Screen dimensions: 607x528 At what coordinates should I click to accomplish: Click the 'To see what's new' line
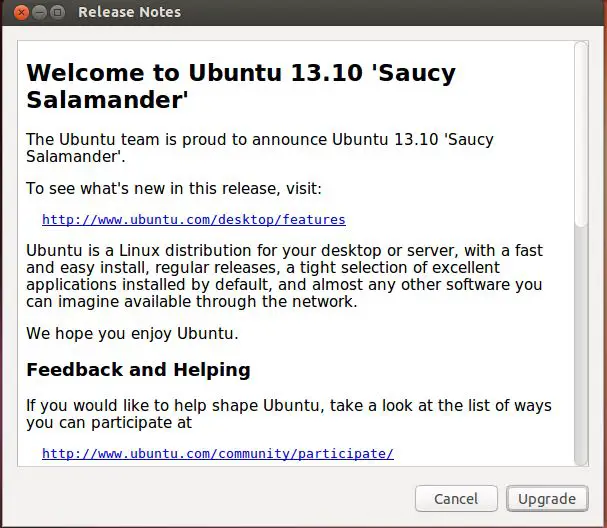(174, 189)
